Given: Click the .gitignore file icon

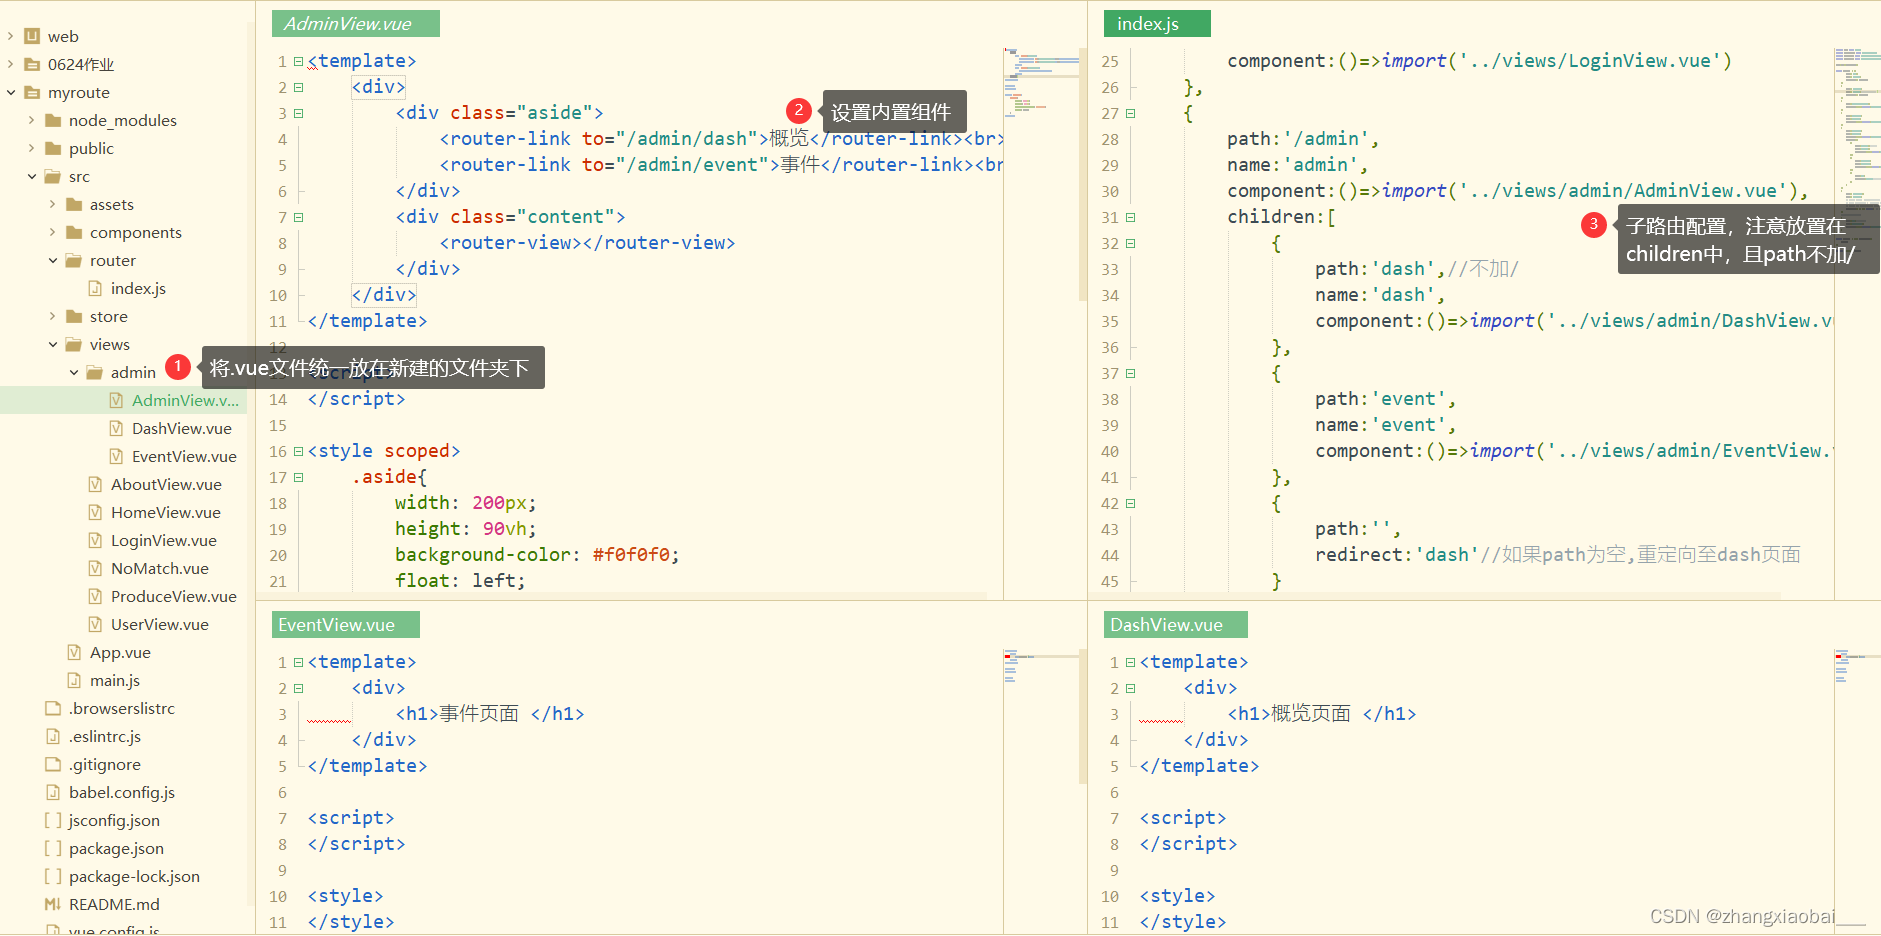Looking at the screenshot, I should 53,764.
